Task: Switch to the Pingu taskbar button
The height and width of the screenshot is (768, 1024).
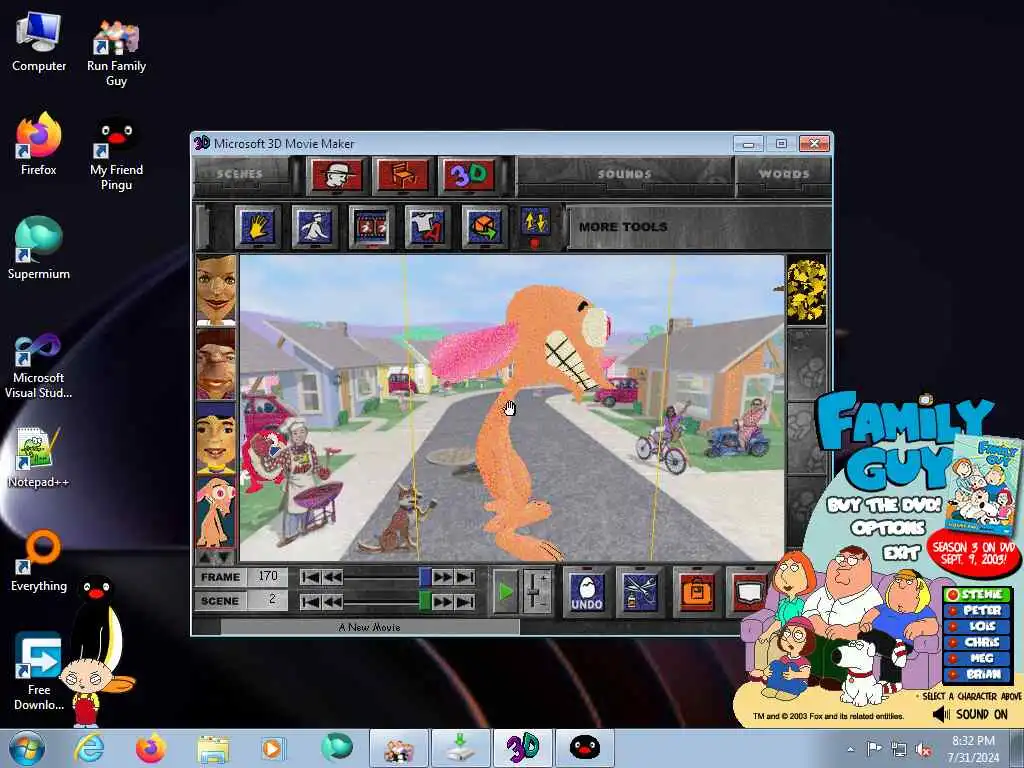Action: tap(584, 748)
